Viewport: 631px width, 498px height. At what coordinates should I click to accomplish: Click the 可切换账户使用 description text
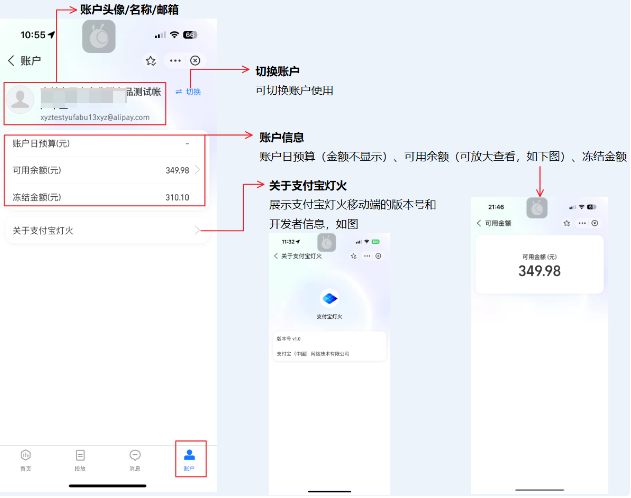pos(295,91)
